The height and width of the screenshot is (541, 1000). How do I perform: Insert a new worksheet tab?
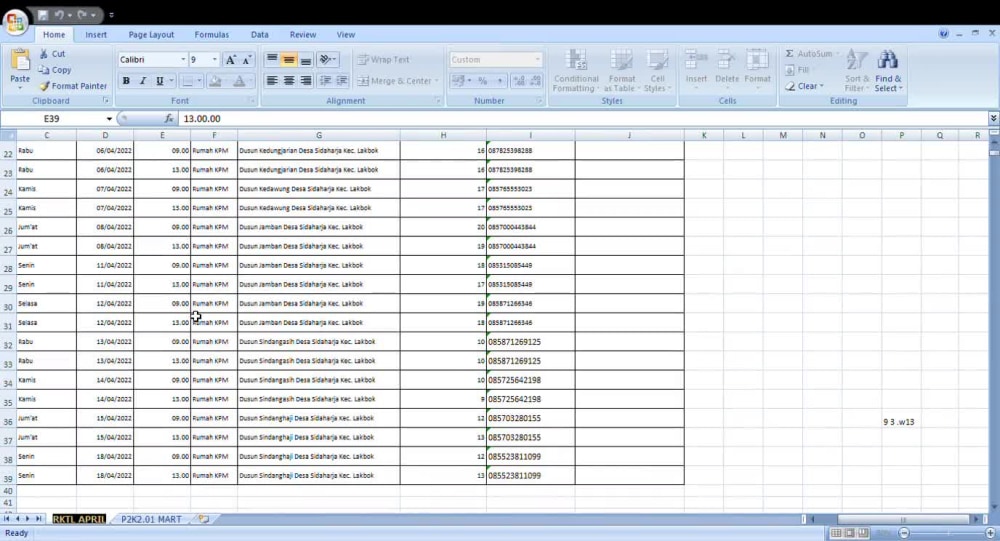203,519
